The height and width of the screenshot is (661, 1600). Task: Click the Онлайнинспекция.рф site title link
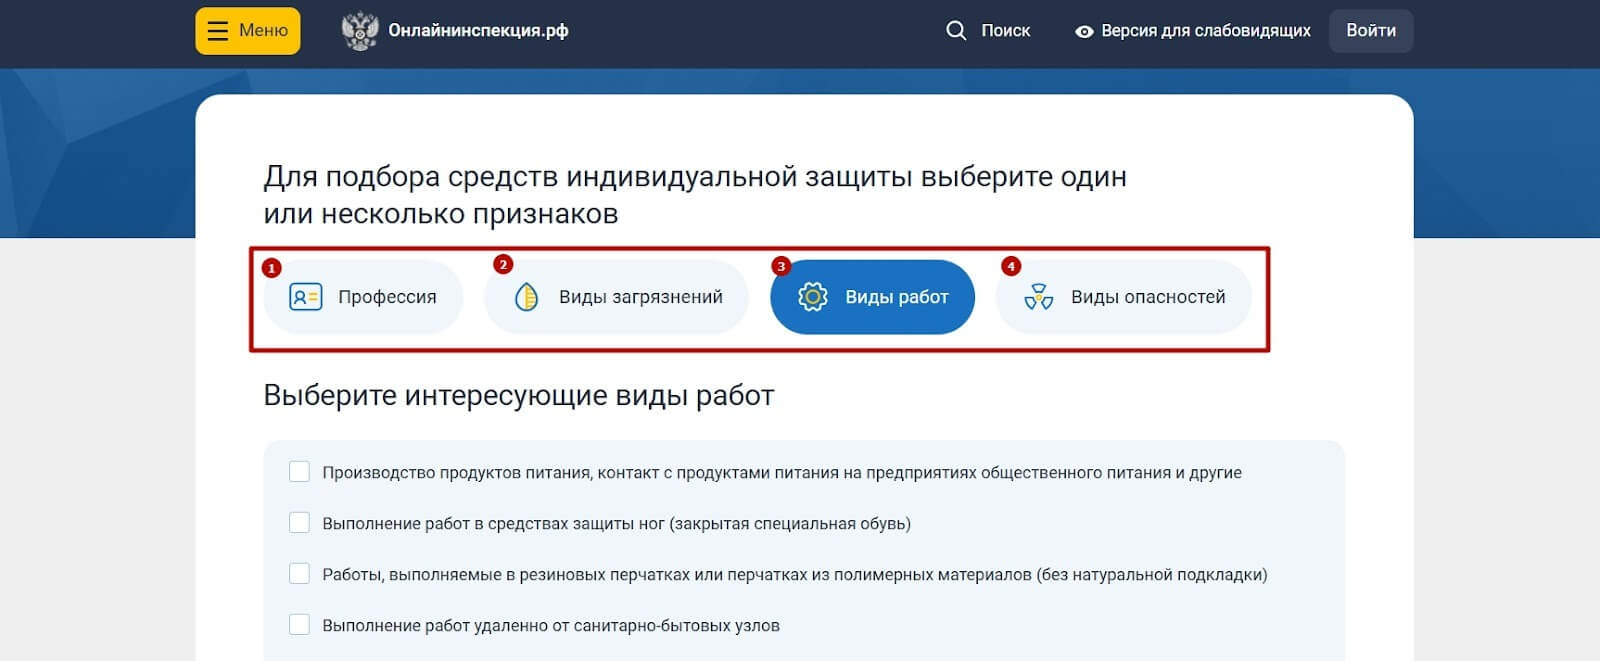click(478, 31)
